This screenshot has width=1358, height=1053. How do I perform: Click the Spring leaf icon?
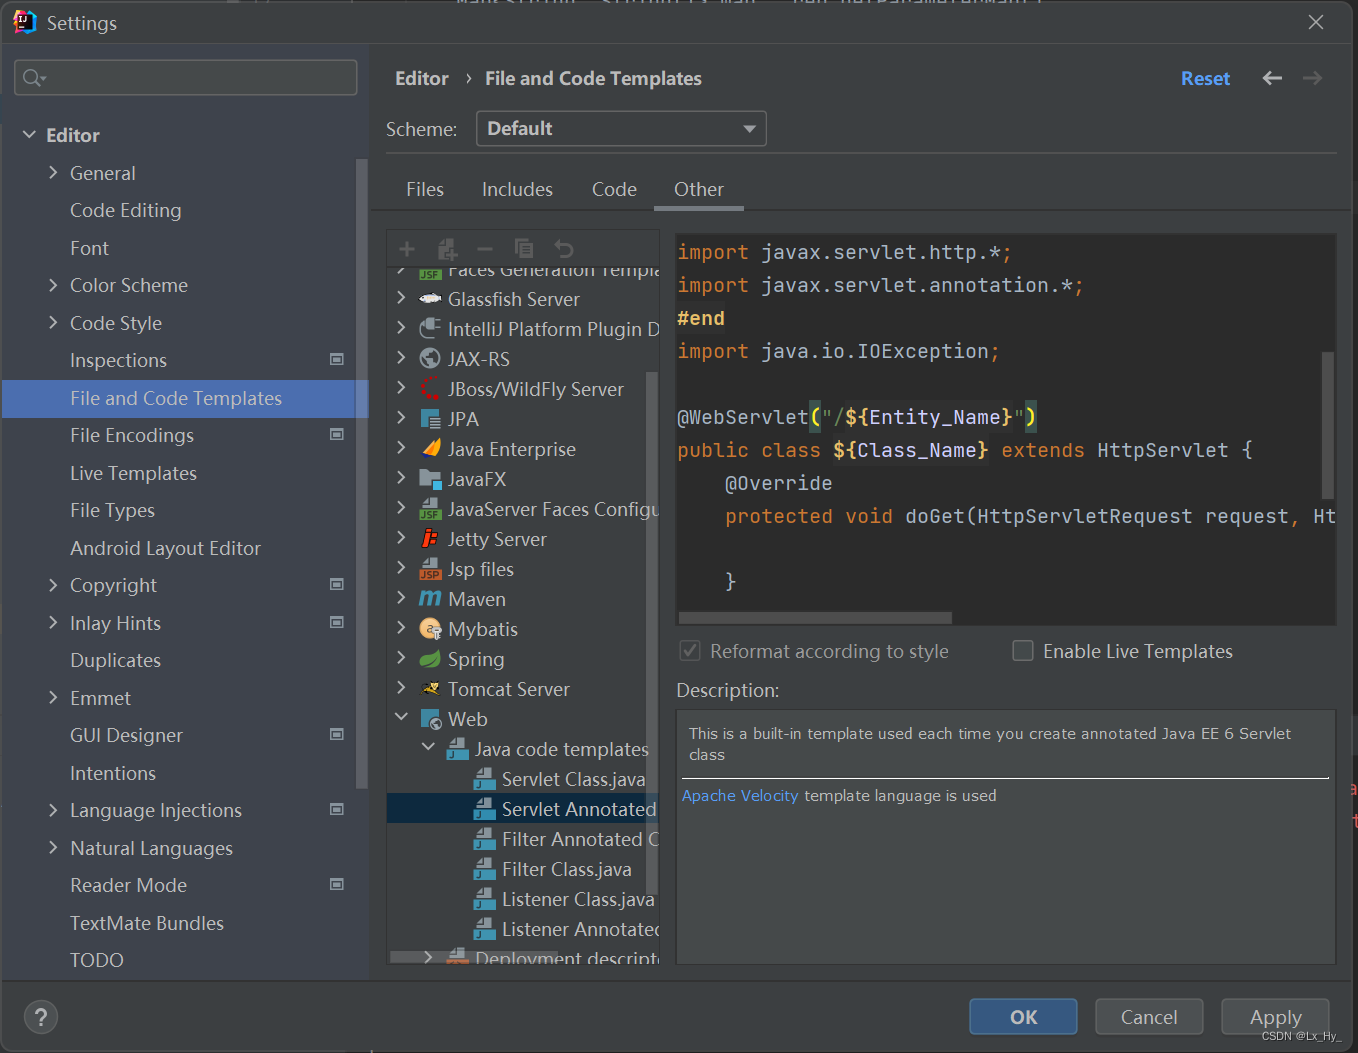pos(430,659)
